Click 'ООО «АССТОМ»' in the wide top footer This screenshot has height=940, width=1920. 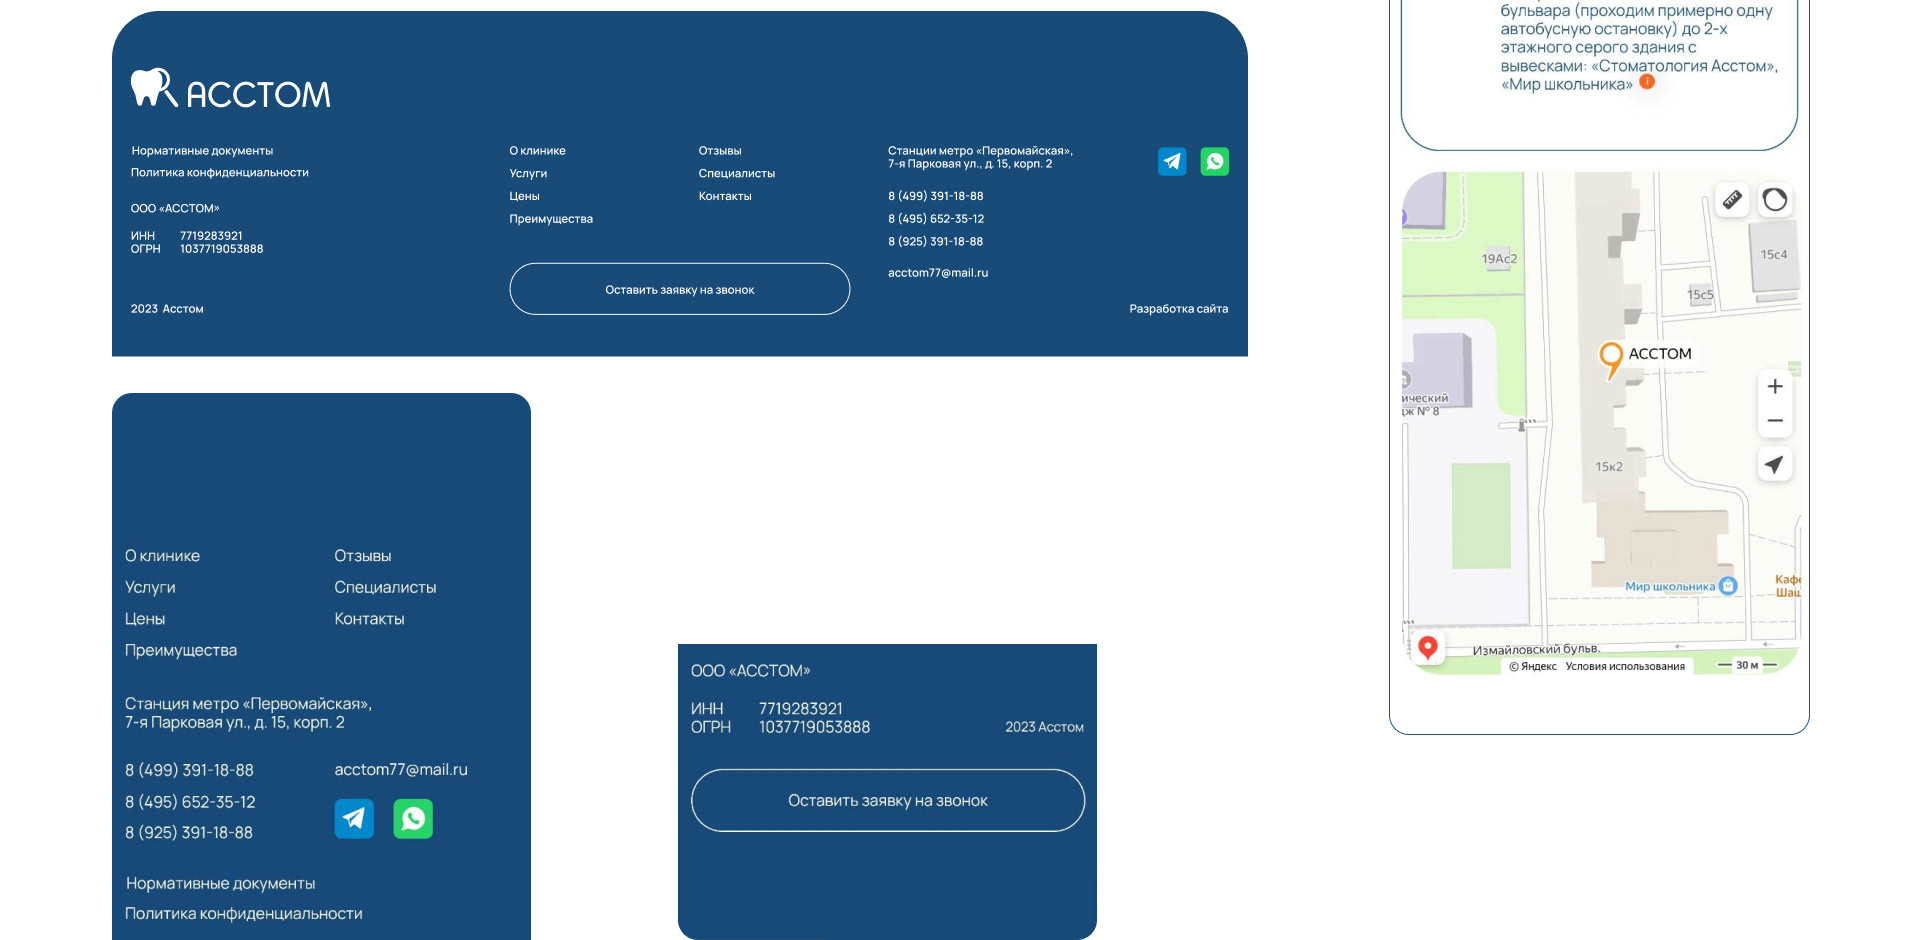(175, 209)
